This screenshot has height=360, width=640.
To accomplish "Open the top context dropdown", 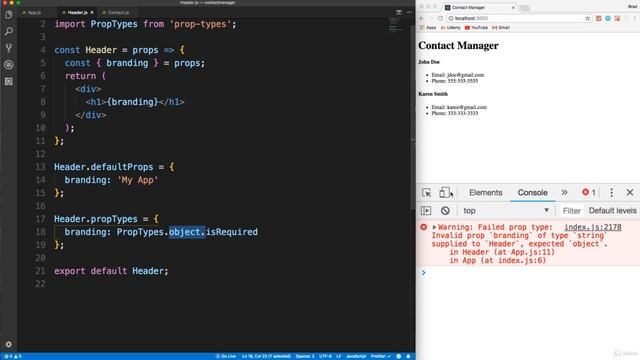I will pyautogui.click(x=505, y=211).
